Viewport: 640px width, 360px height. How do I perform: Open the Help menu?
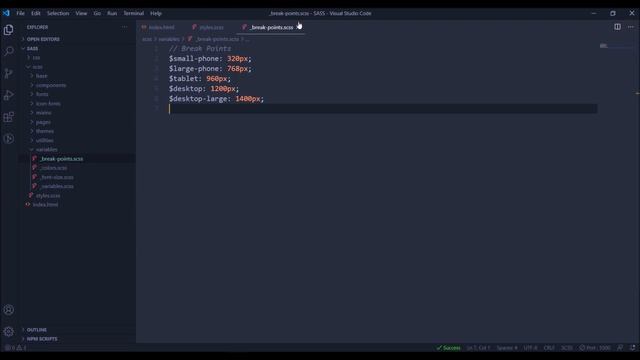156,13
